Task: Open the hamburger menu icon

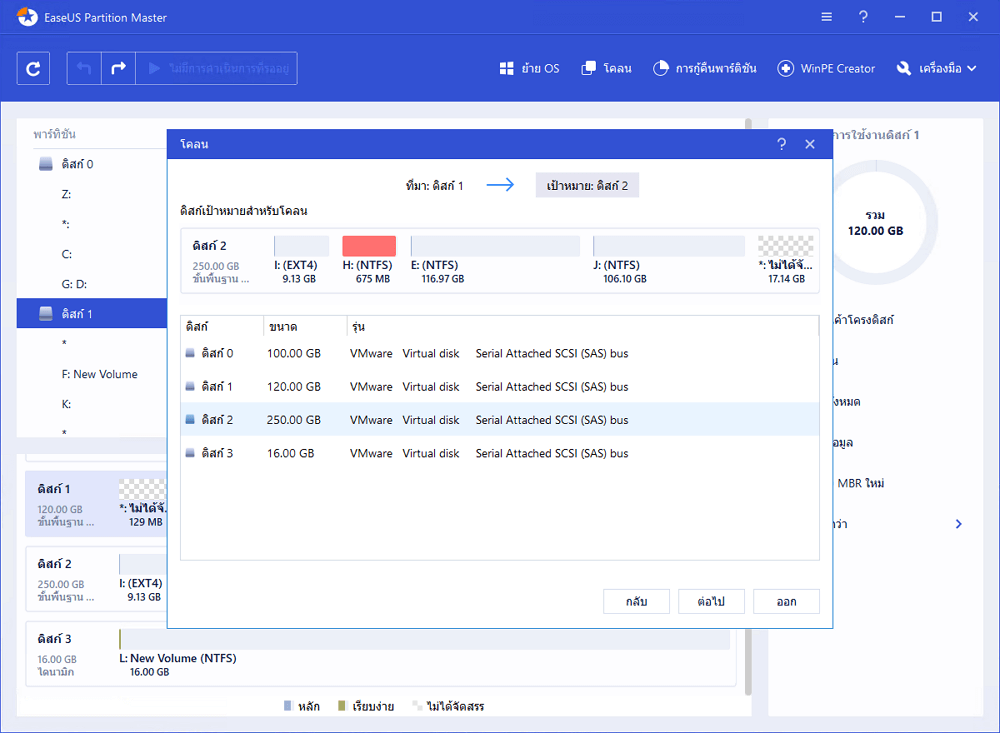Action: 827,17
